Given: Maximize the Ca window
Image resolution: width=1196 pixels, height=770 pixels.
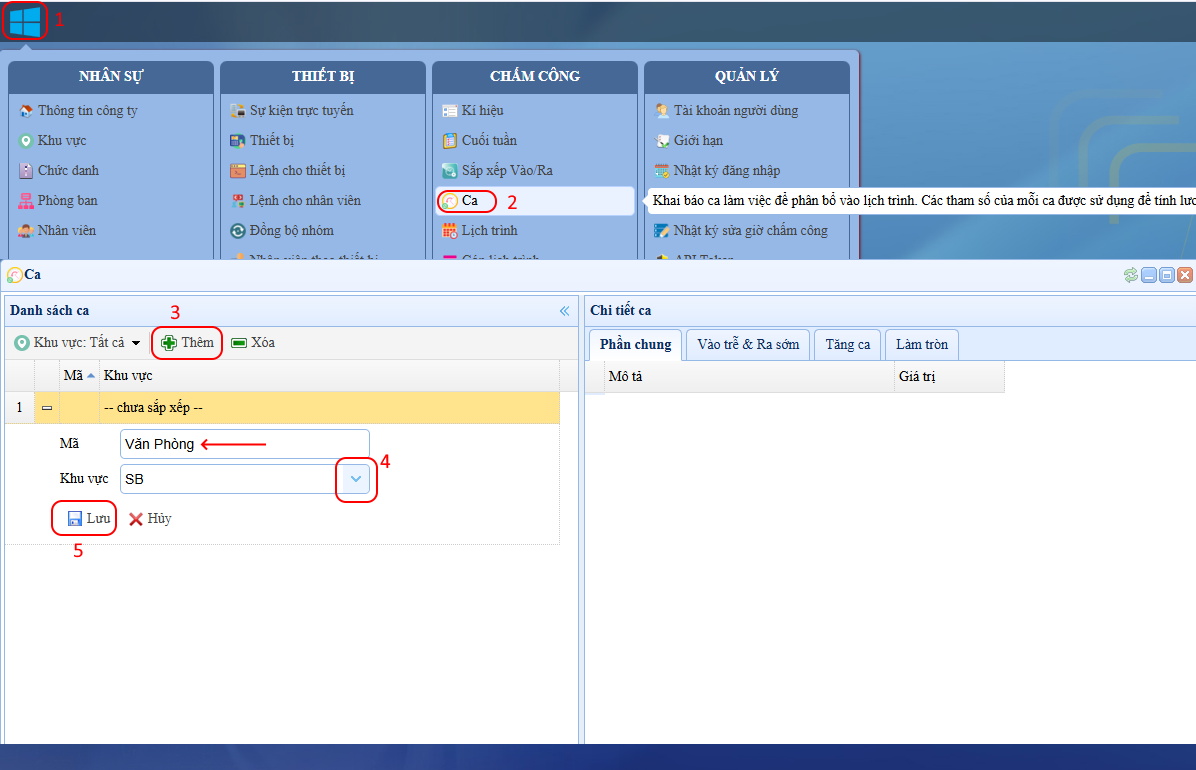Looking at the screenshot, I should [1166, 275].
